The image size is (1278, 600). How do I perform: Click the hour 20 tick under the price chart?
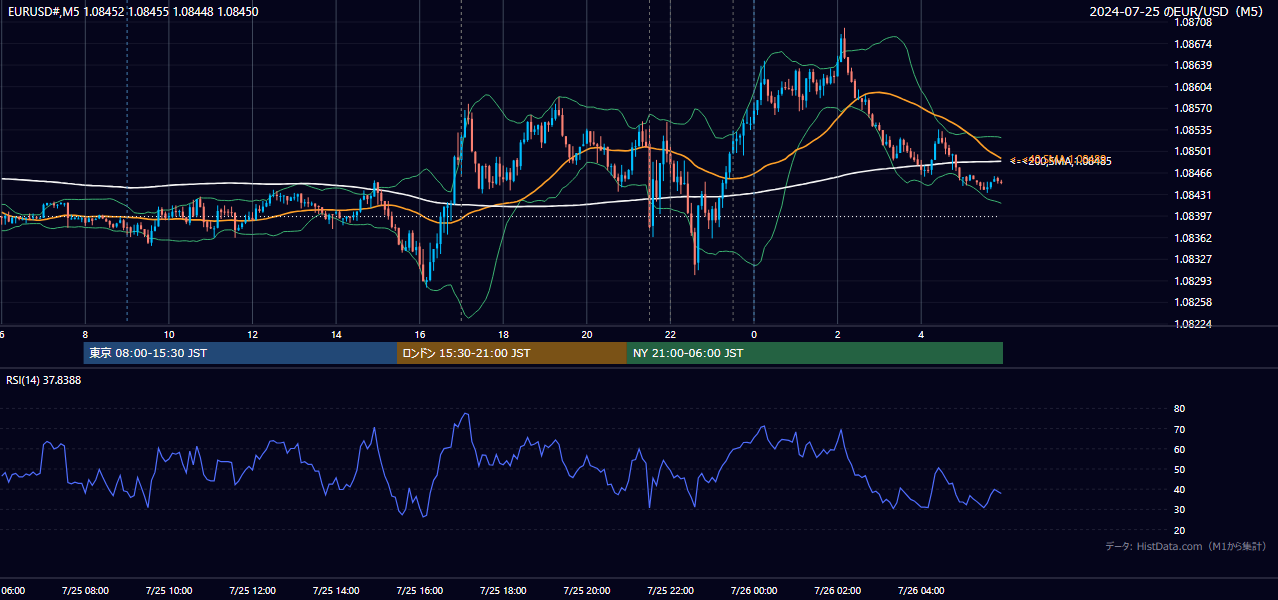tap(587, 334)
